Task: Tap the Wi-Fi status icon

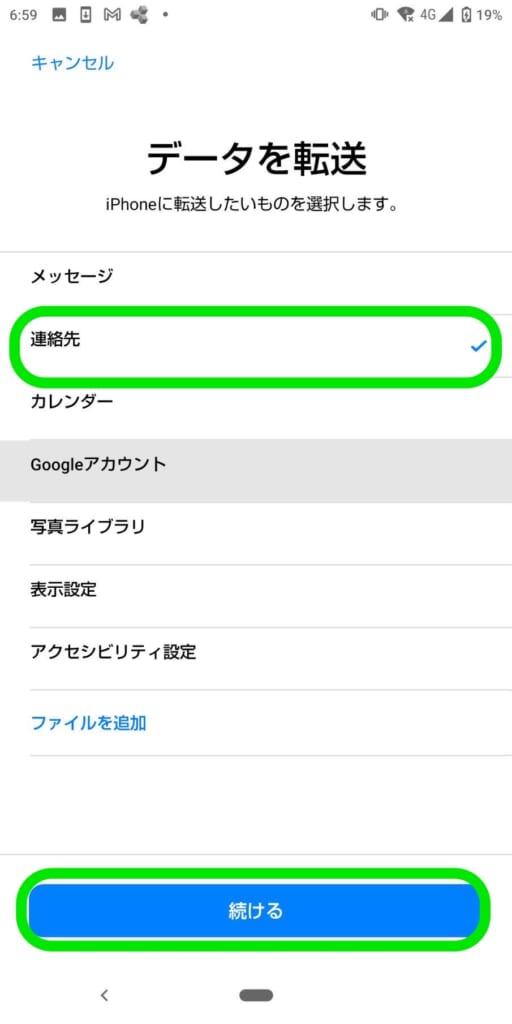Action: [406, 15]
